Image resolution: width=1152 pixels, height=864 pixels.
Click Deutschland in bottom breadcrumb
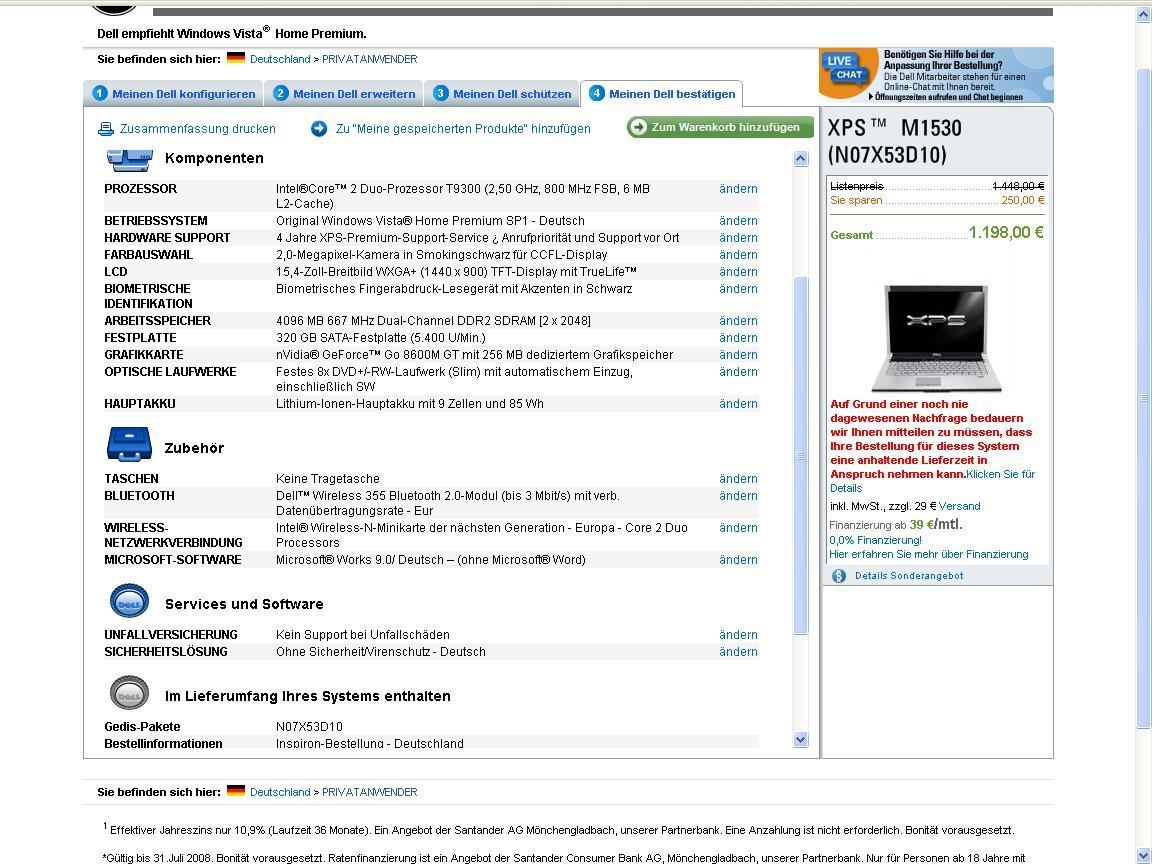pos(280,792)
